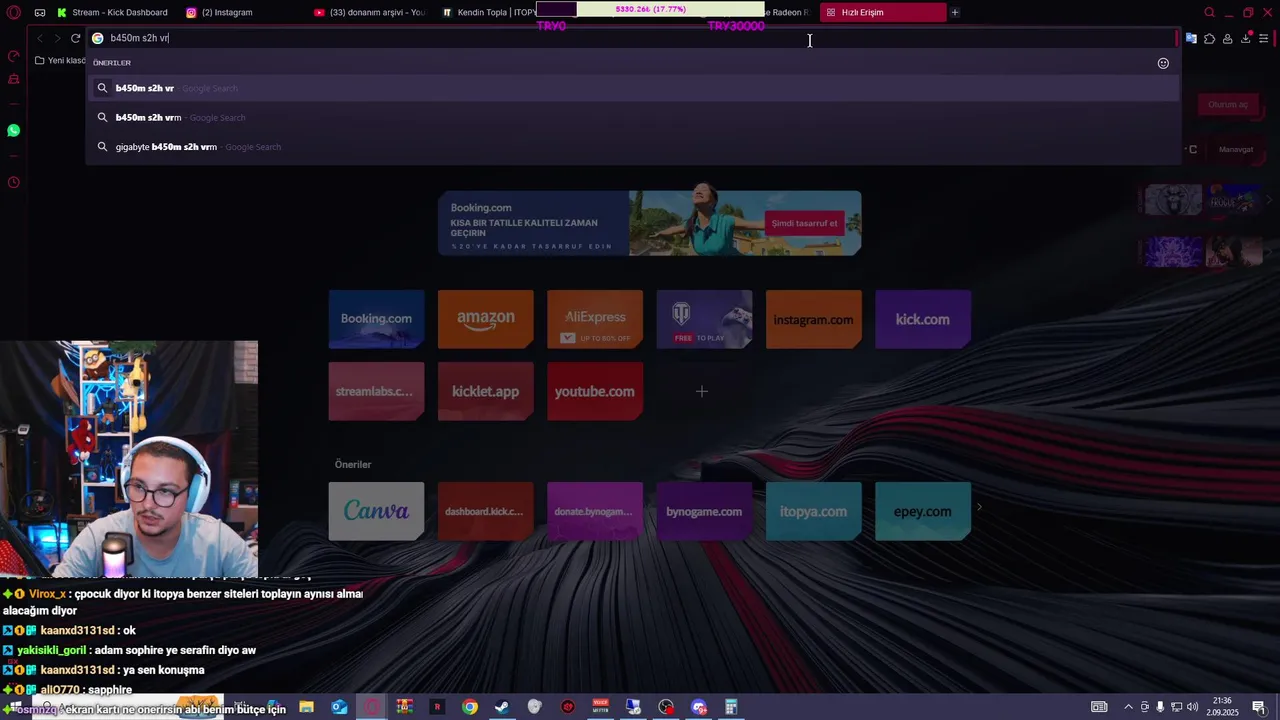
Task: Open the smiley feedback icon in suggestions
Action: [x=1163, y=63]
